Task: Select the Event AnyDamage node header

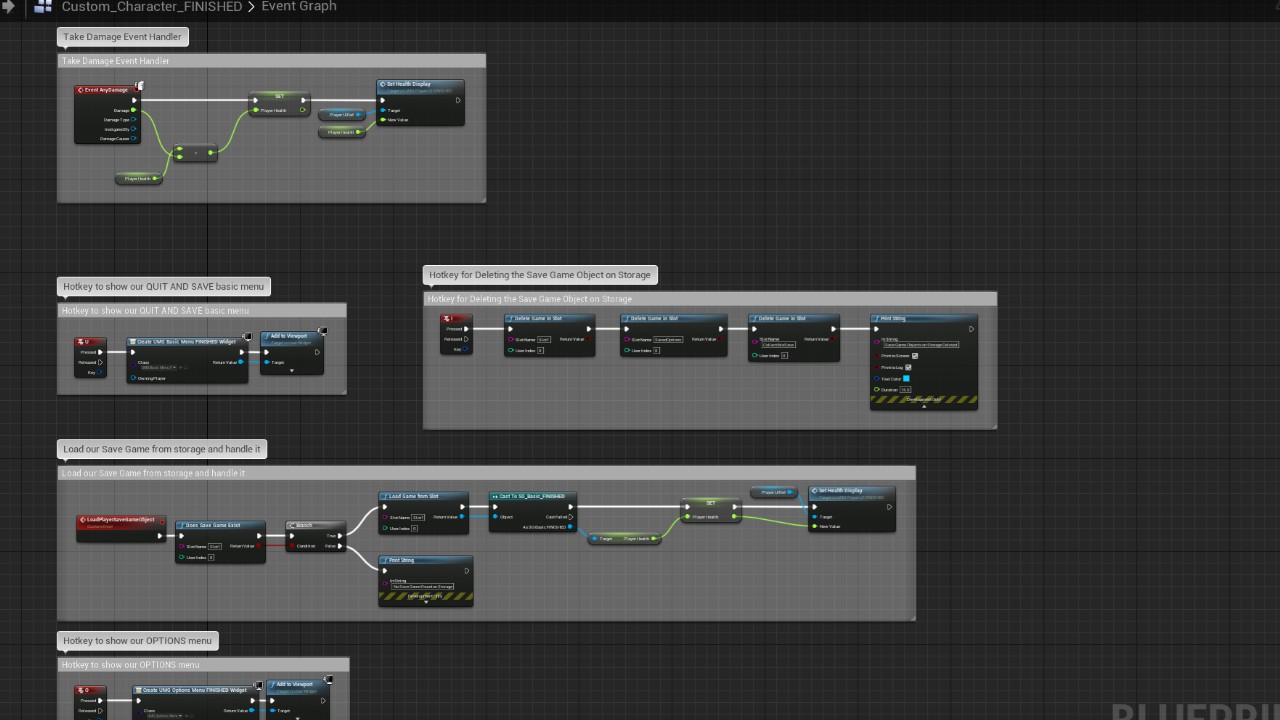Action: pos(107,90)
